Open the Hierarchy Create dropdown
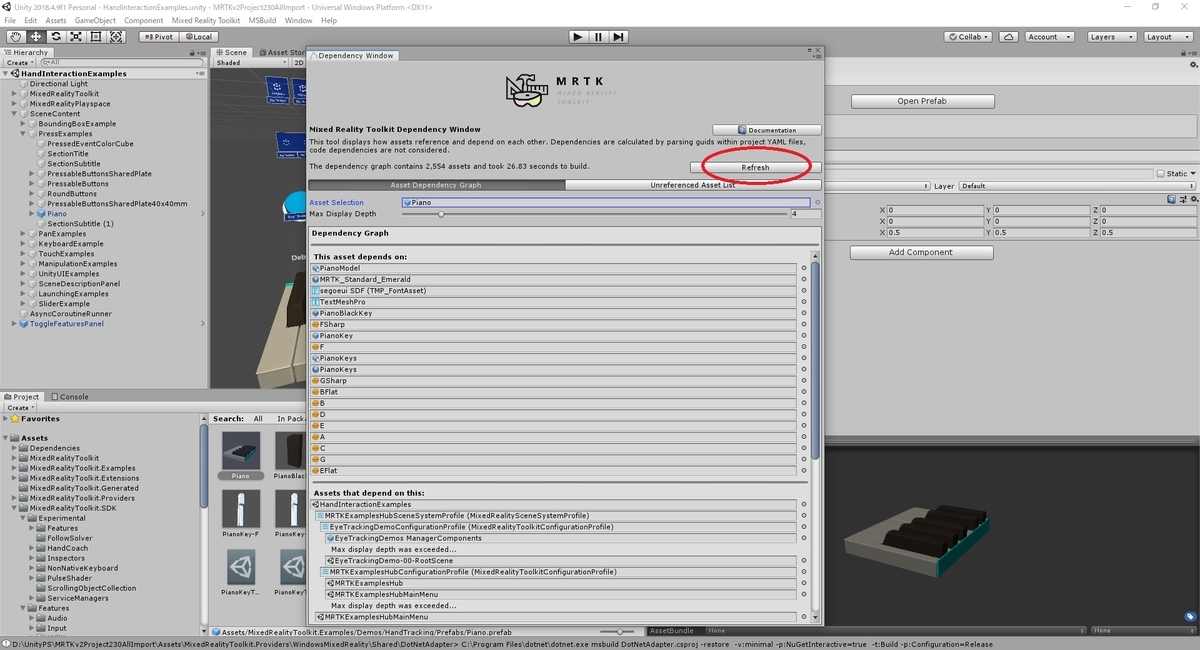 (21, 62)
